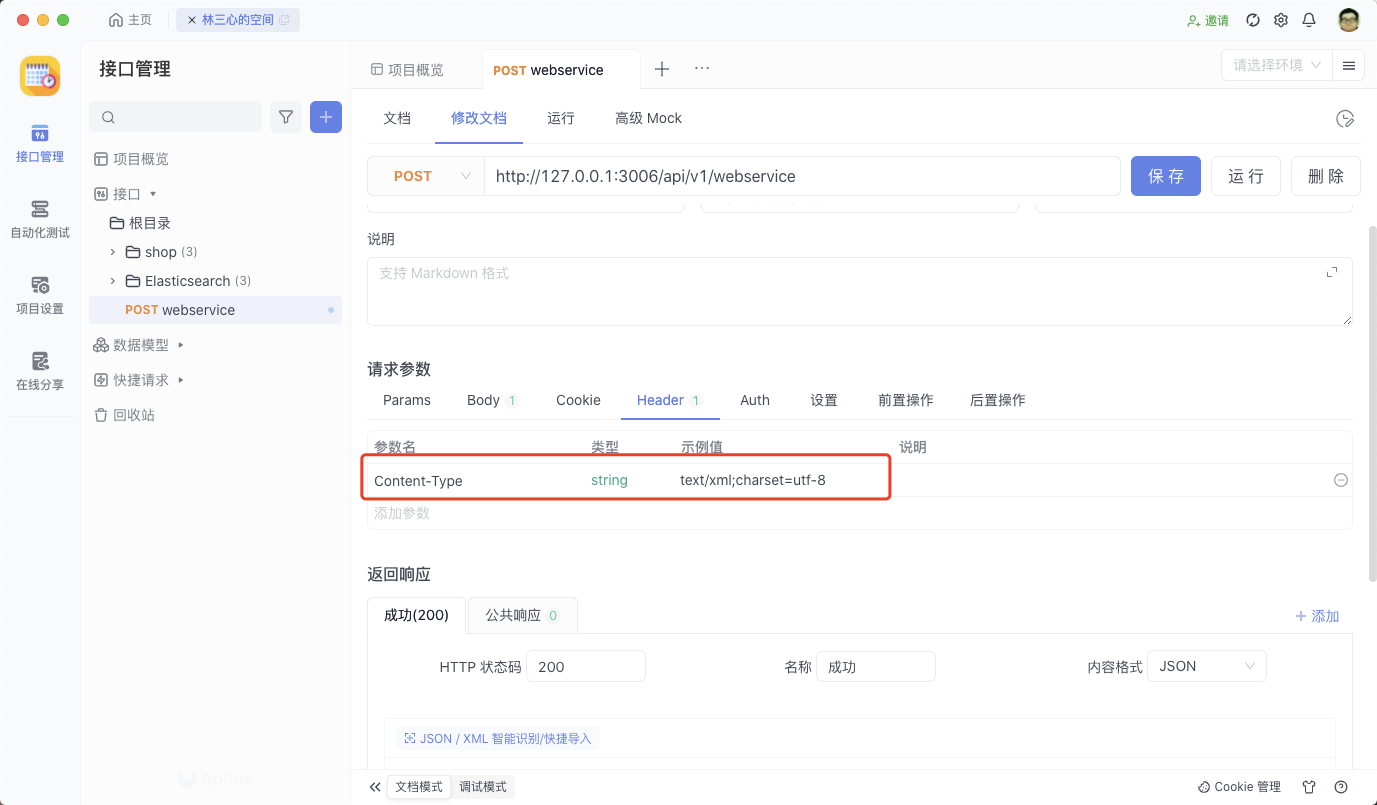Viewport: 1377px width, 805px height.
Task: Click the 保存 button
Action: pyautogui.click(x=1165, y=175)
